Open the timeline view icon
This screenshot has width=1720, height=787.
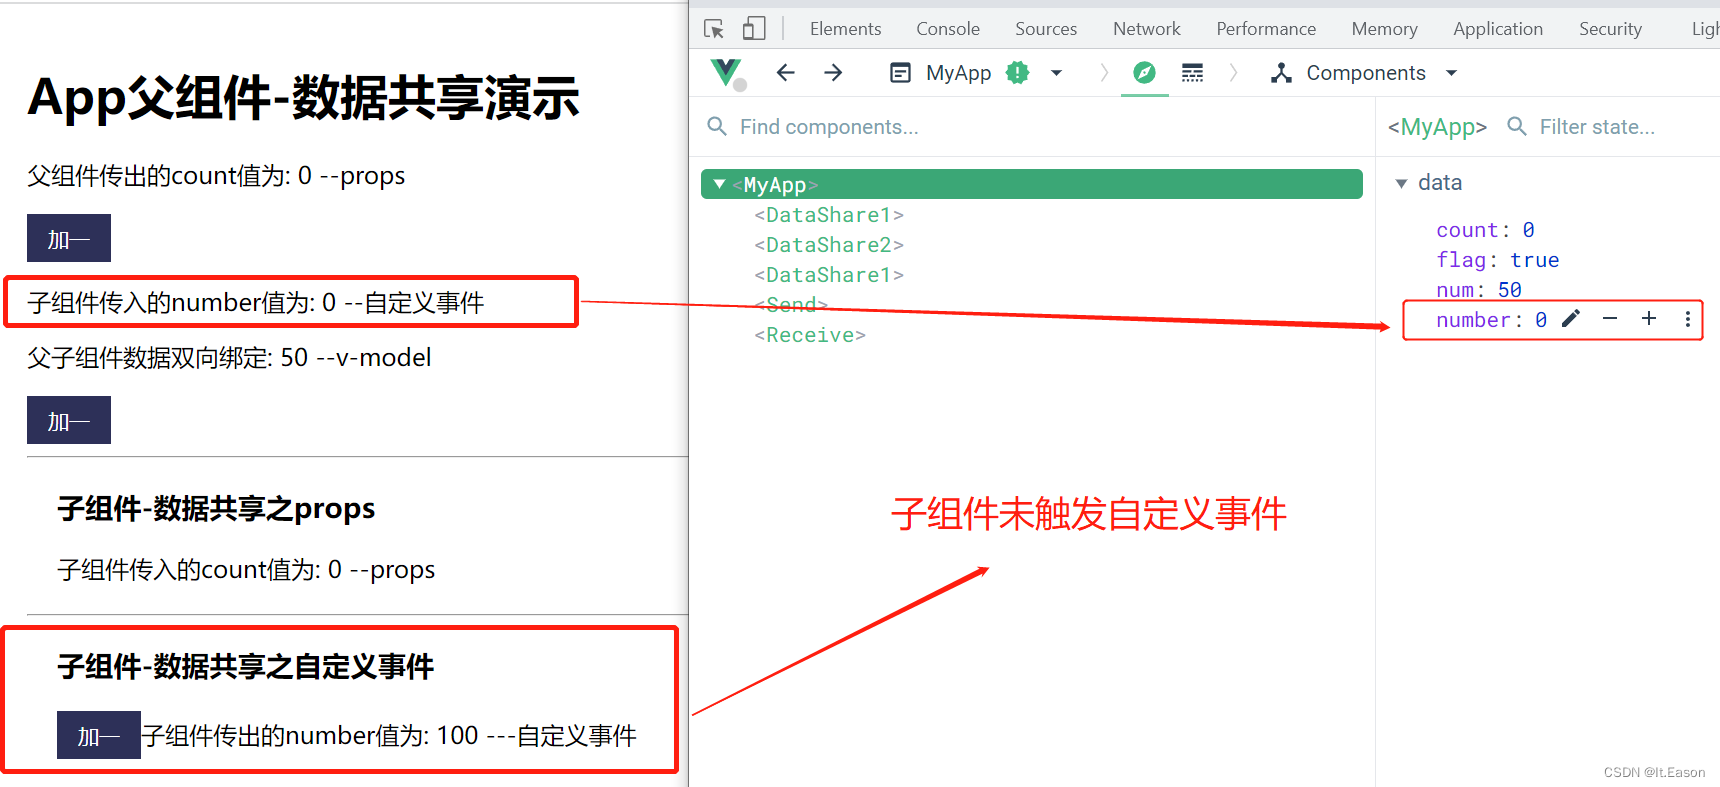(x=1192, y=72)
